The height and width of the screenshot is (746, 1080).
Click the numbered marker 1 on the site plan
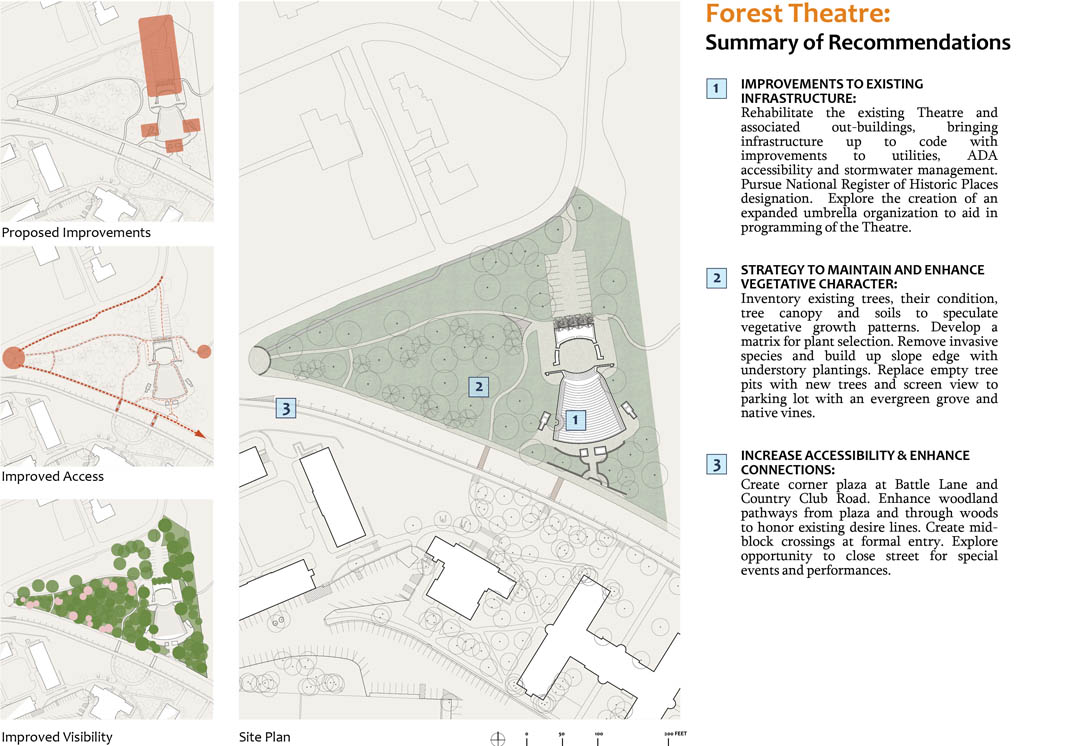click(x=575, y=419)
